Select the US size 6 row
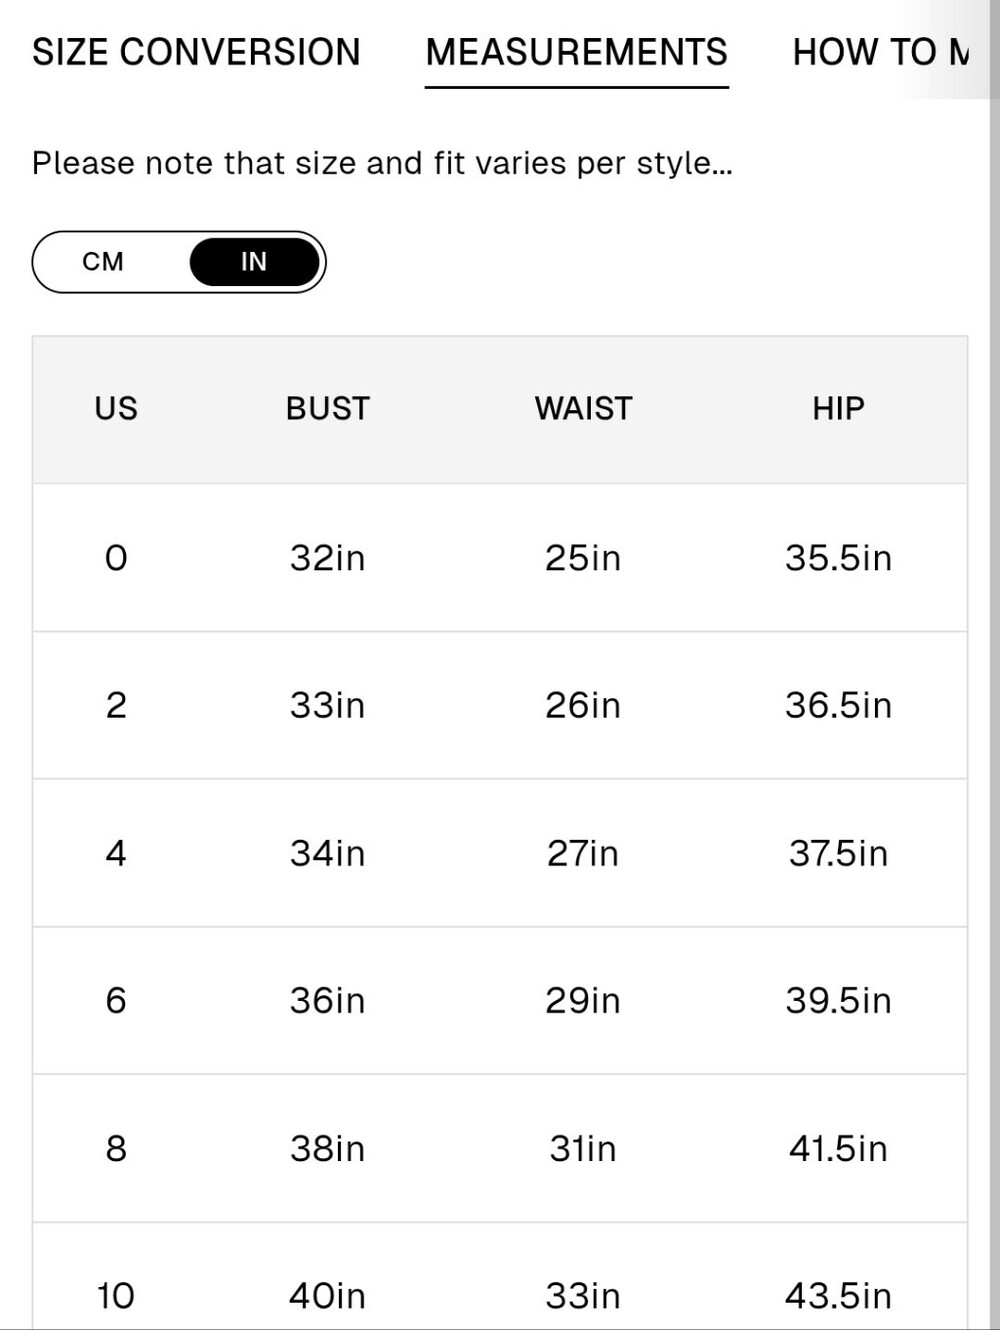Viewport: 1000px width, 1330px height. tap(500, 1000)
